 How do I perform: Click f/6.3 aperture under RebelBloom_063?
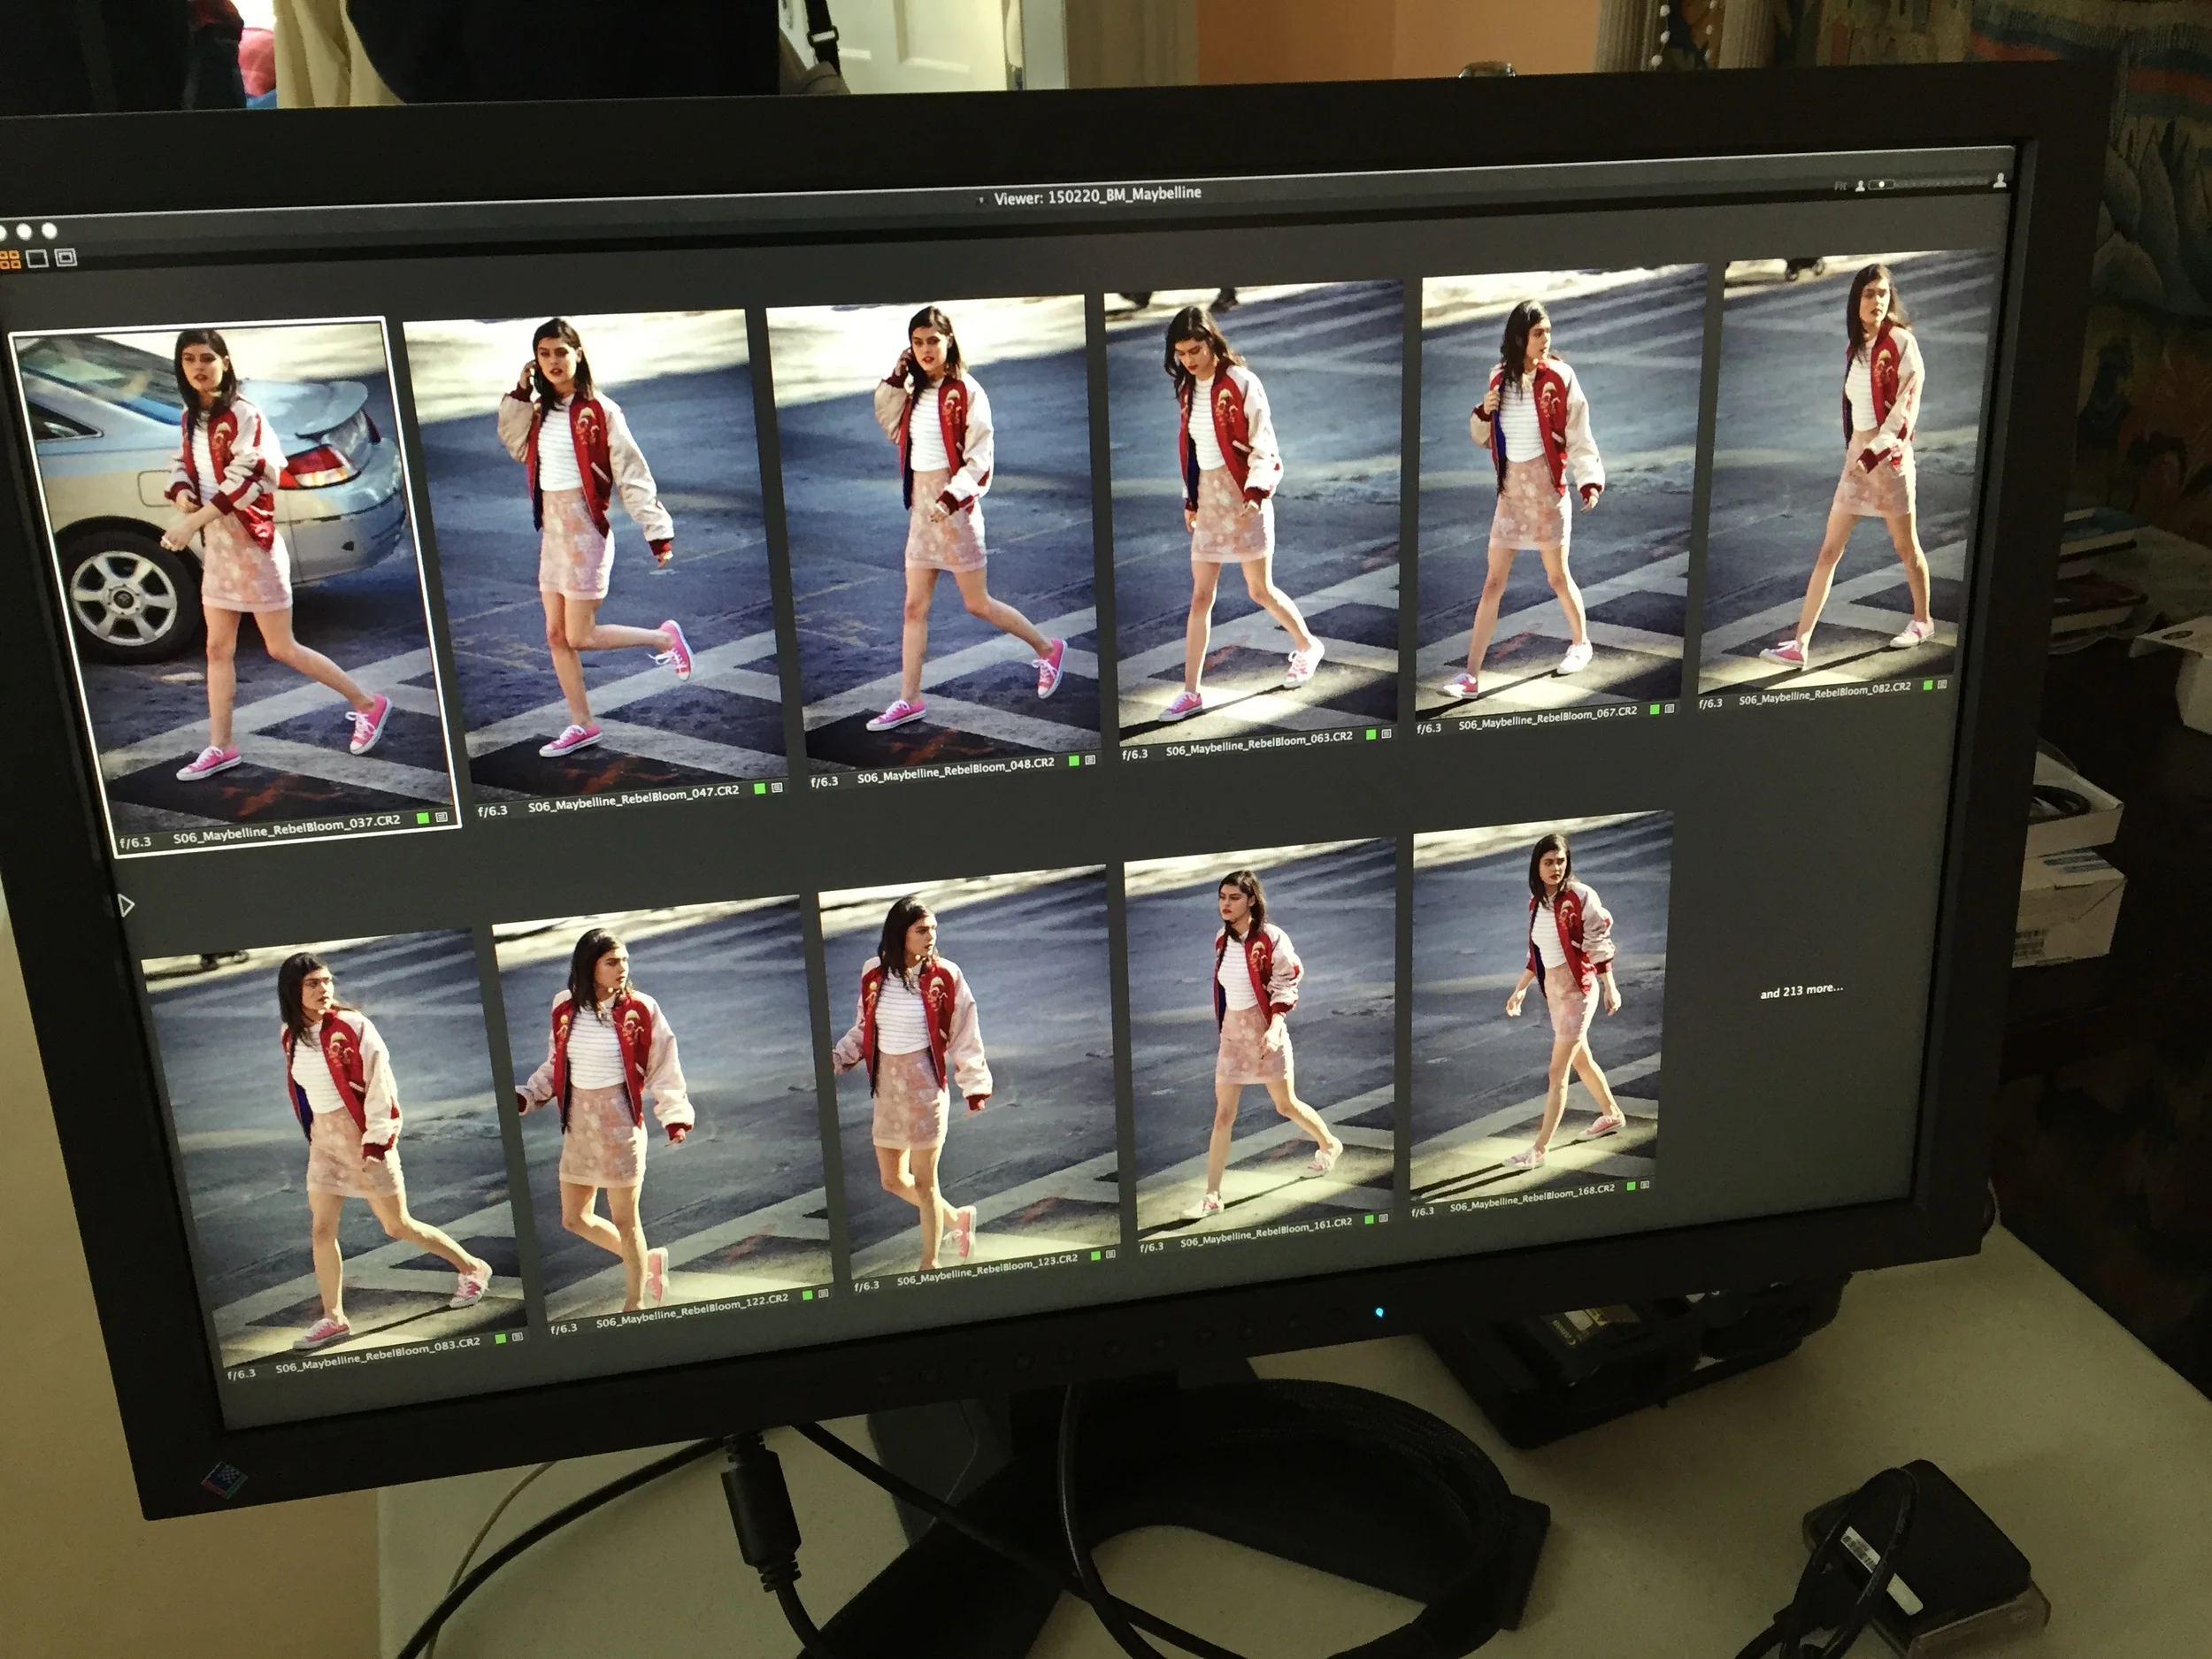(x=1135, y=754)
